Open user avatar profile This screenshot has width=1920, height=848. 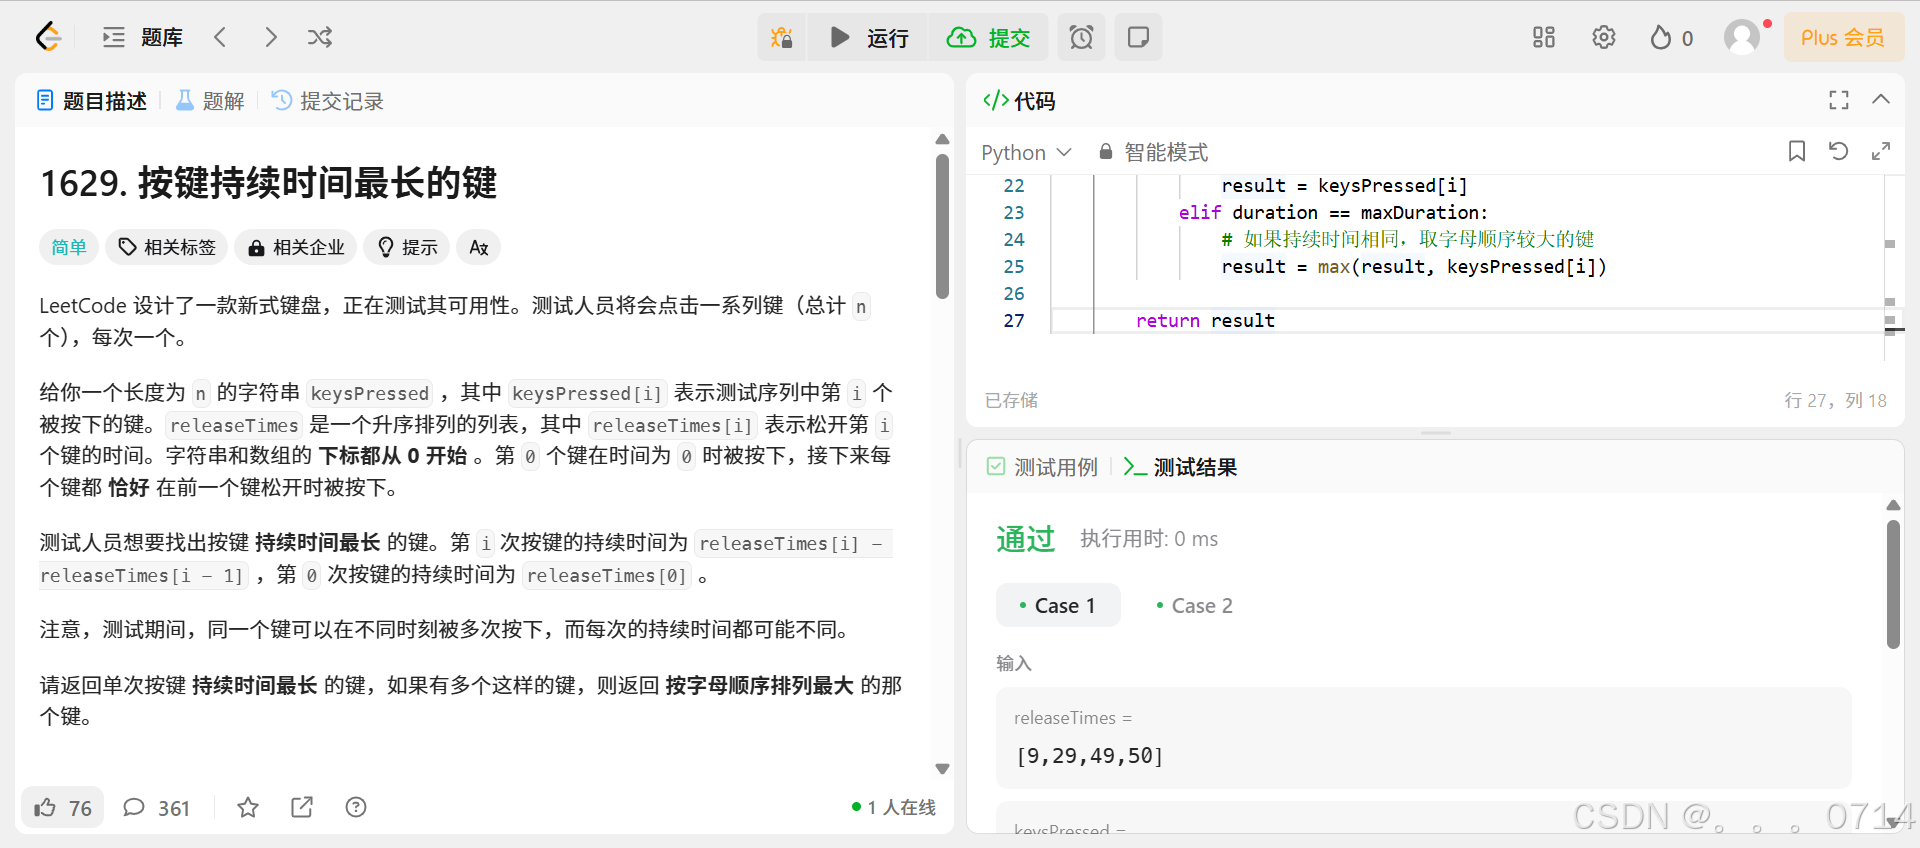(1742, 37)
